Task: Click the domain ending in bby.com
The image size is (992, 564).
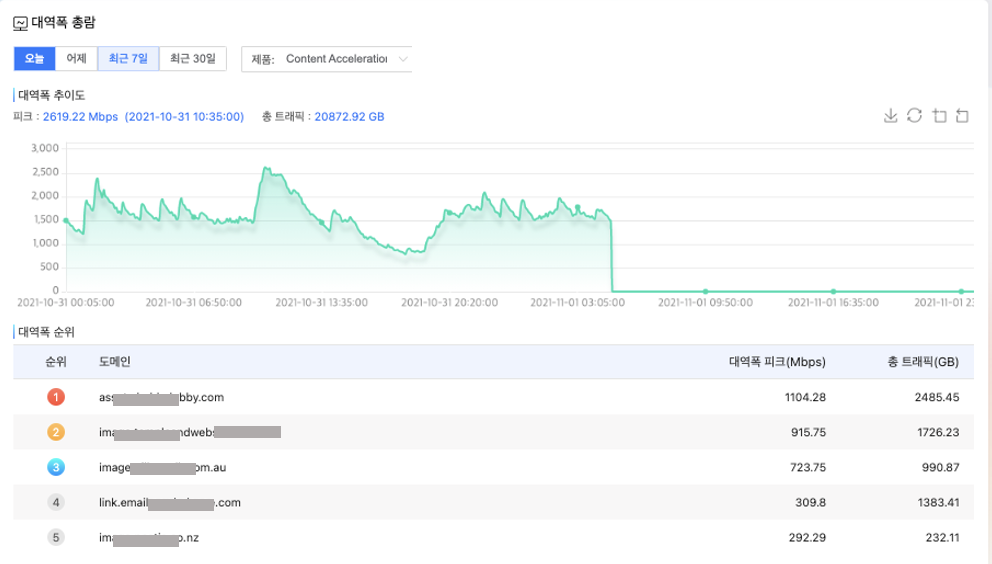Action: click(x=161, y=397)
